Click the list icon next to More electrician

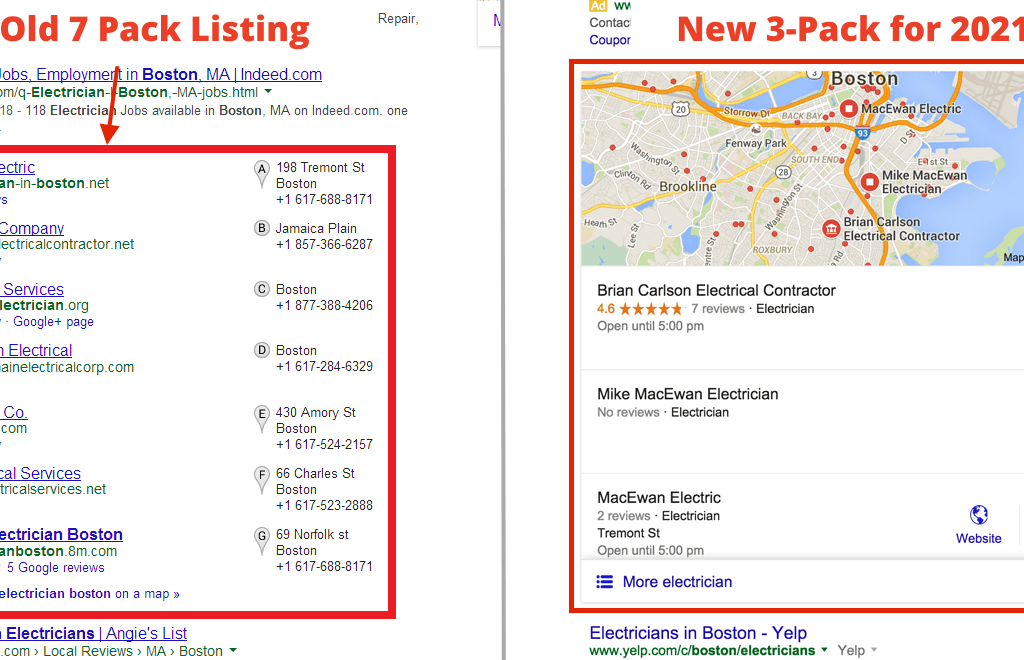pos(604,582)
